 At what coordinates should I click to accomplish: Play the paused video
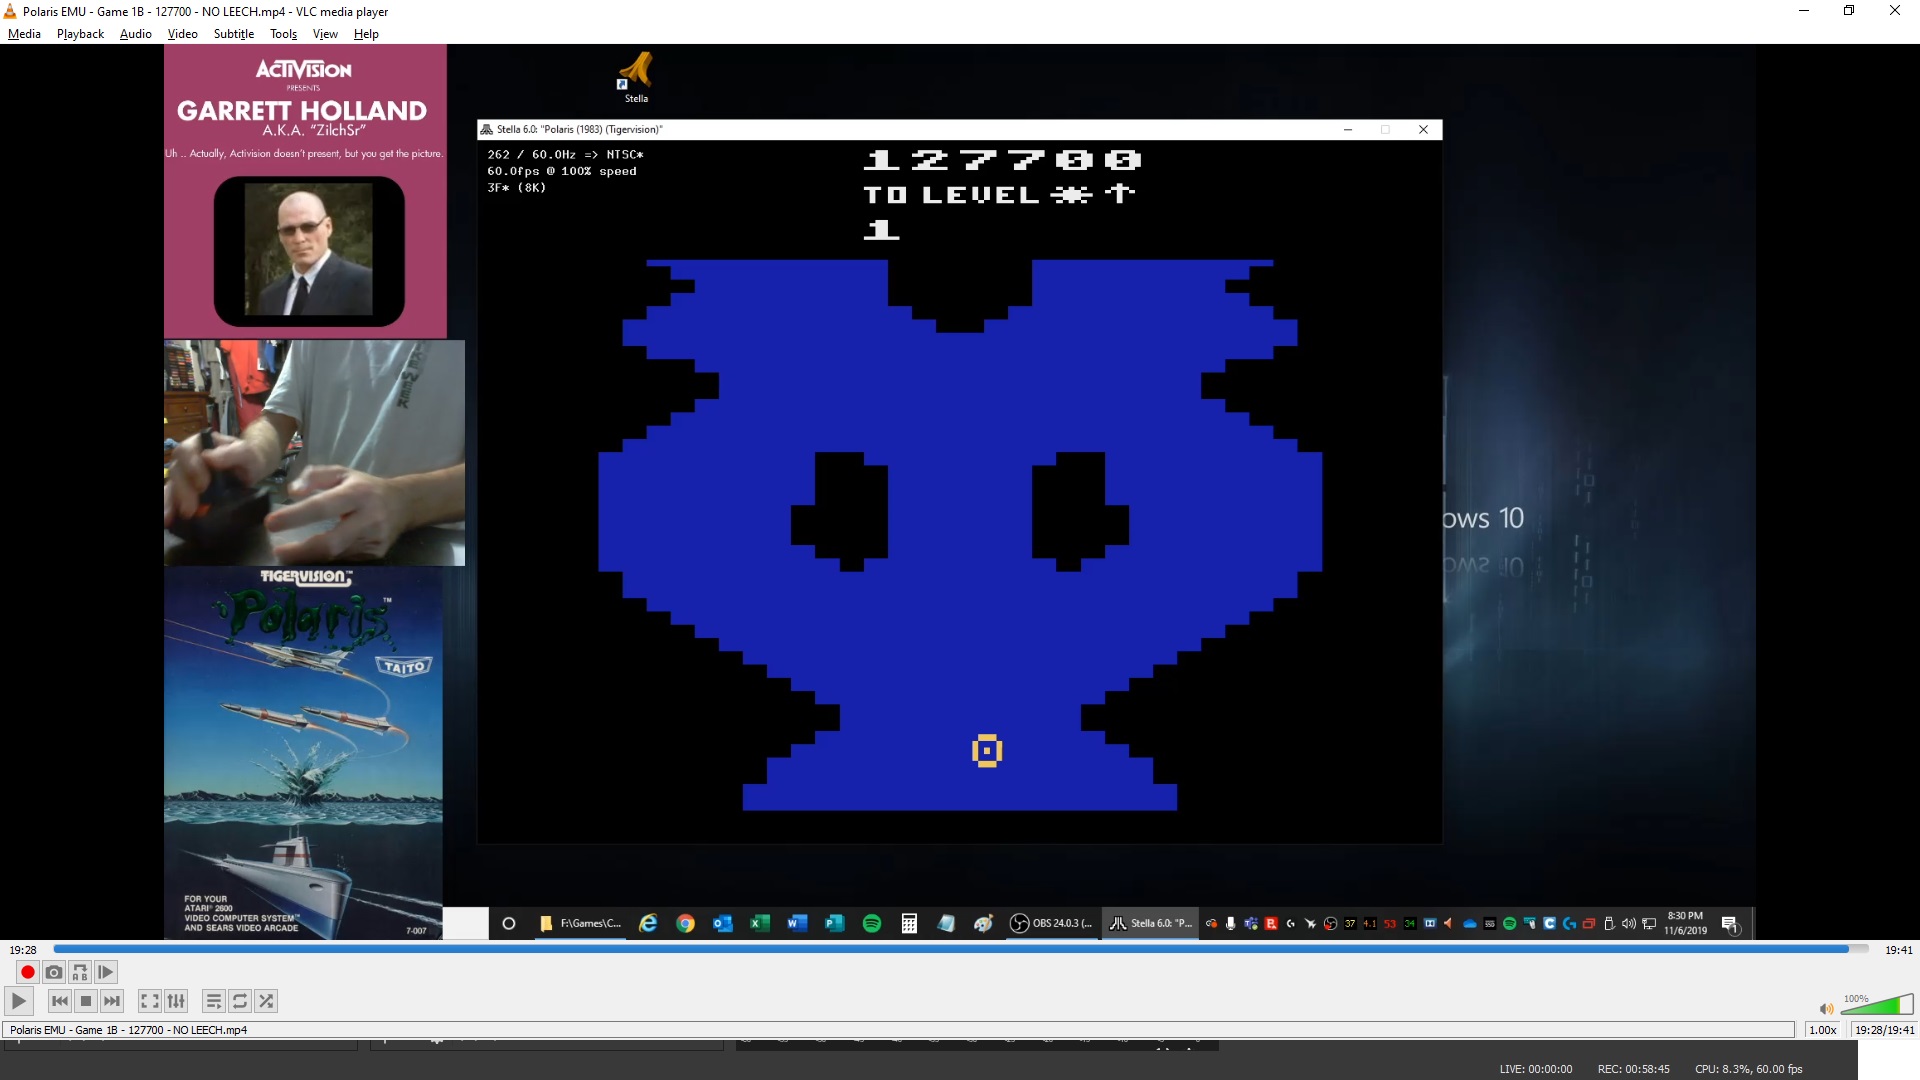pyautogui.click(x=19, y=1001)
